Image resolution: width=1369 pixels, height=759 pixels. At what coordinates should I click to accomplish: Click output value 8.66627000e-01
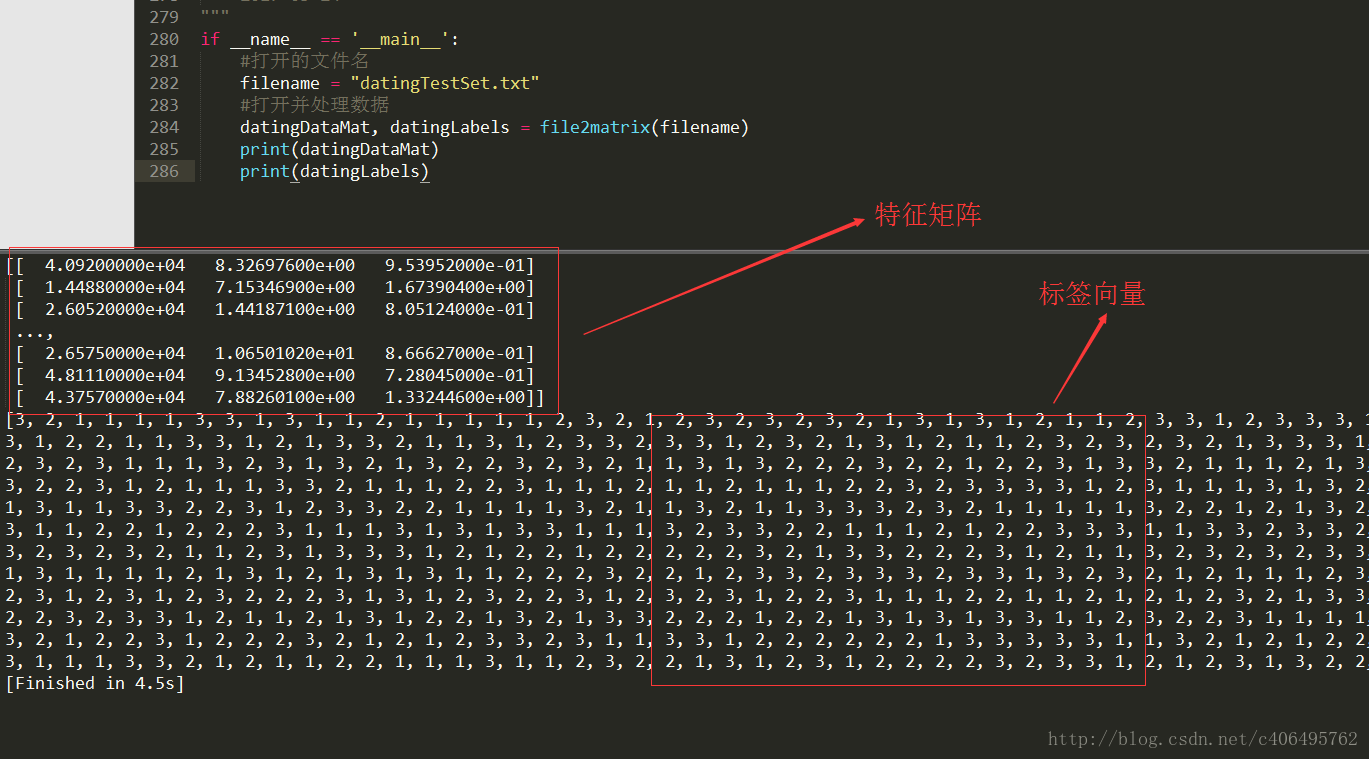coord(455,353)
